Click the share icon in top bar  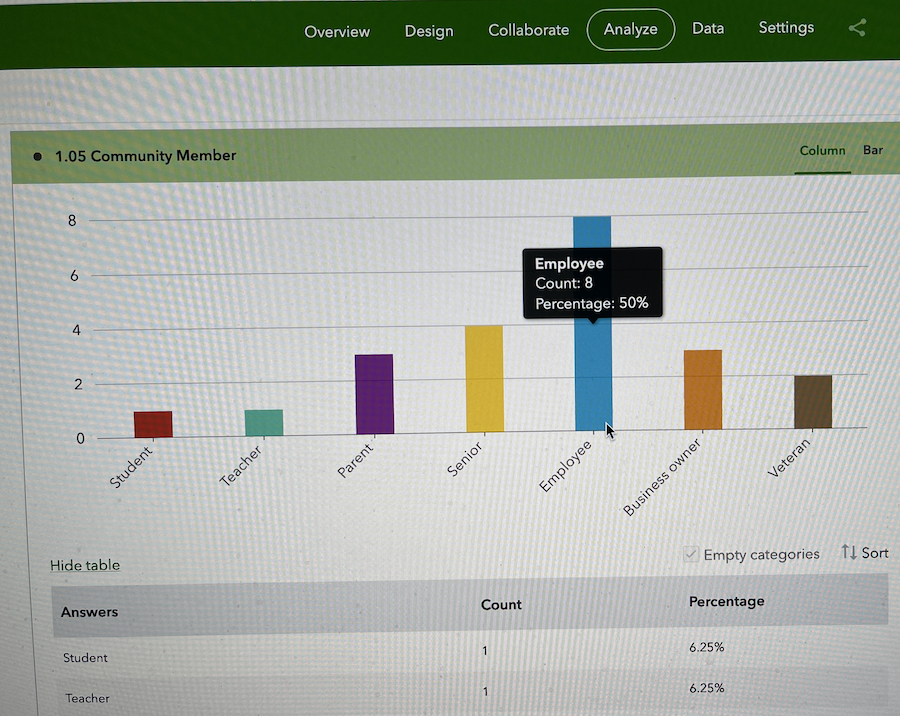point(857,28)
